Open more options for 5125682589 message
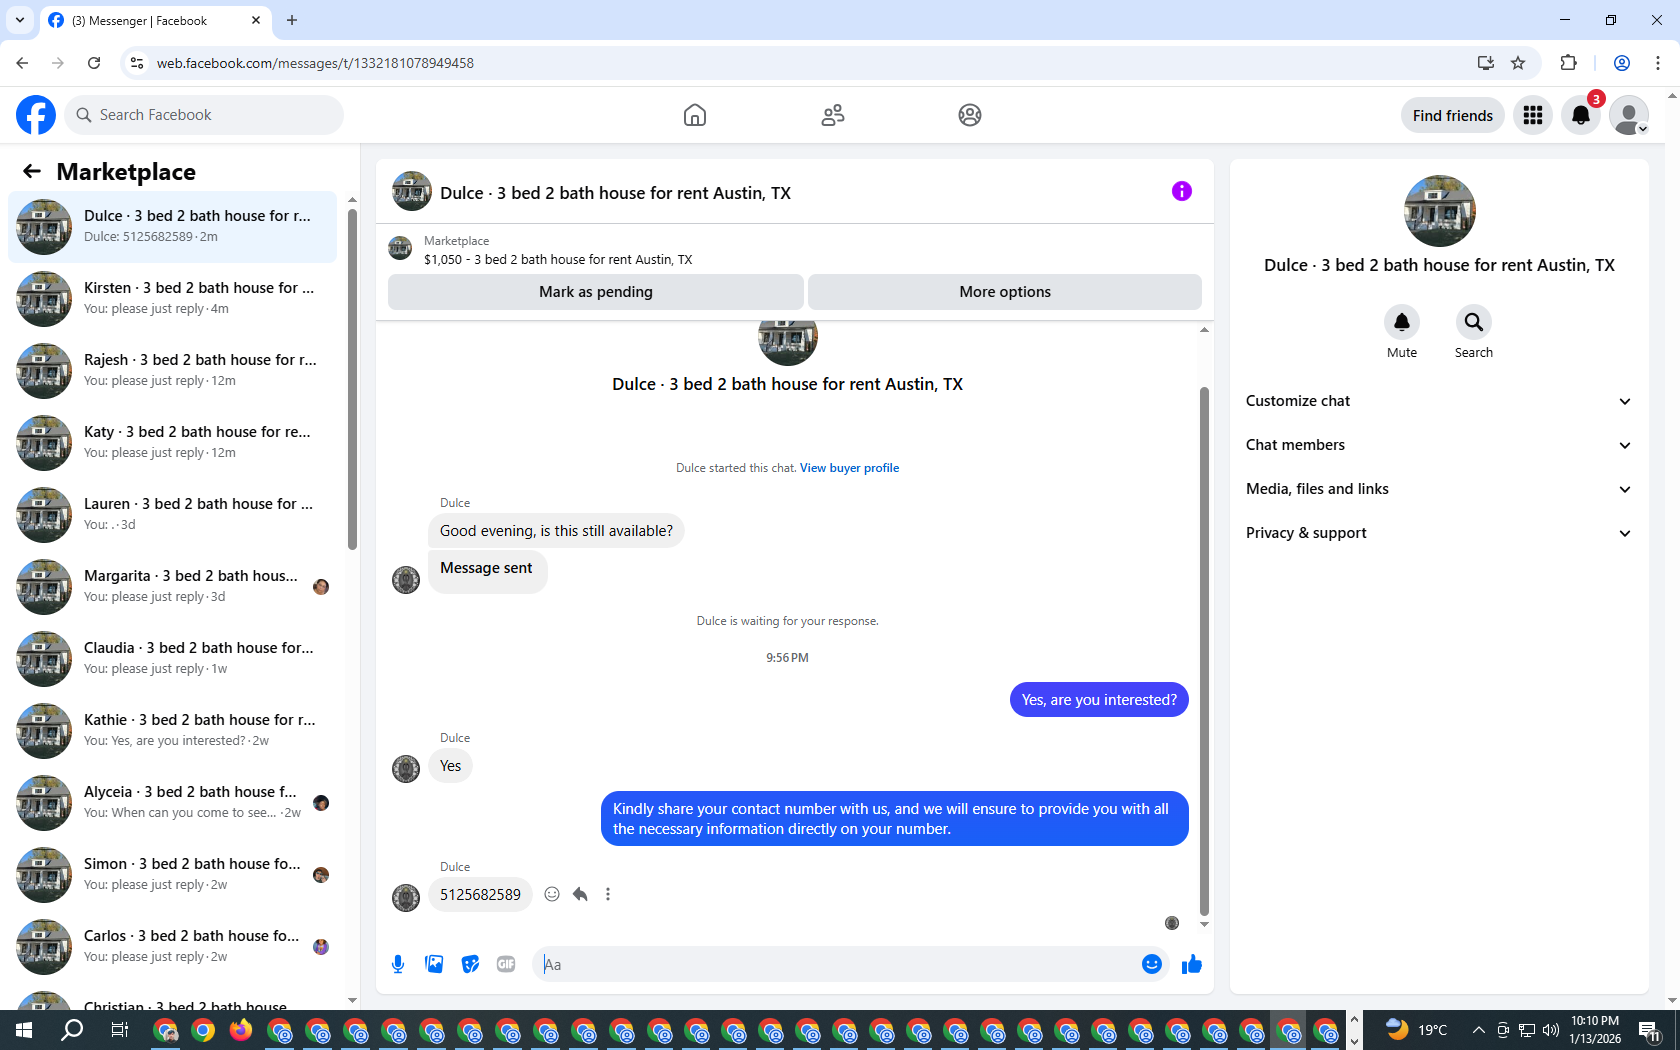Screen dimensions: 1680x1050 (608, 894)
